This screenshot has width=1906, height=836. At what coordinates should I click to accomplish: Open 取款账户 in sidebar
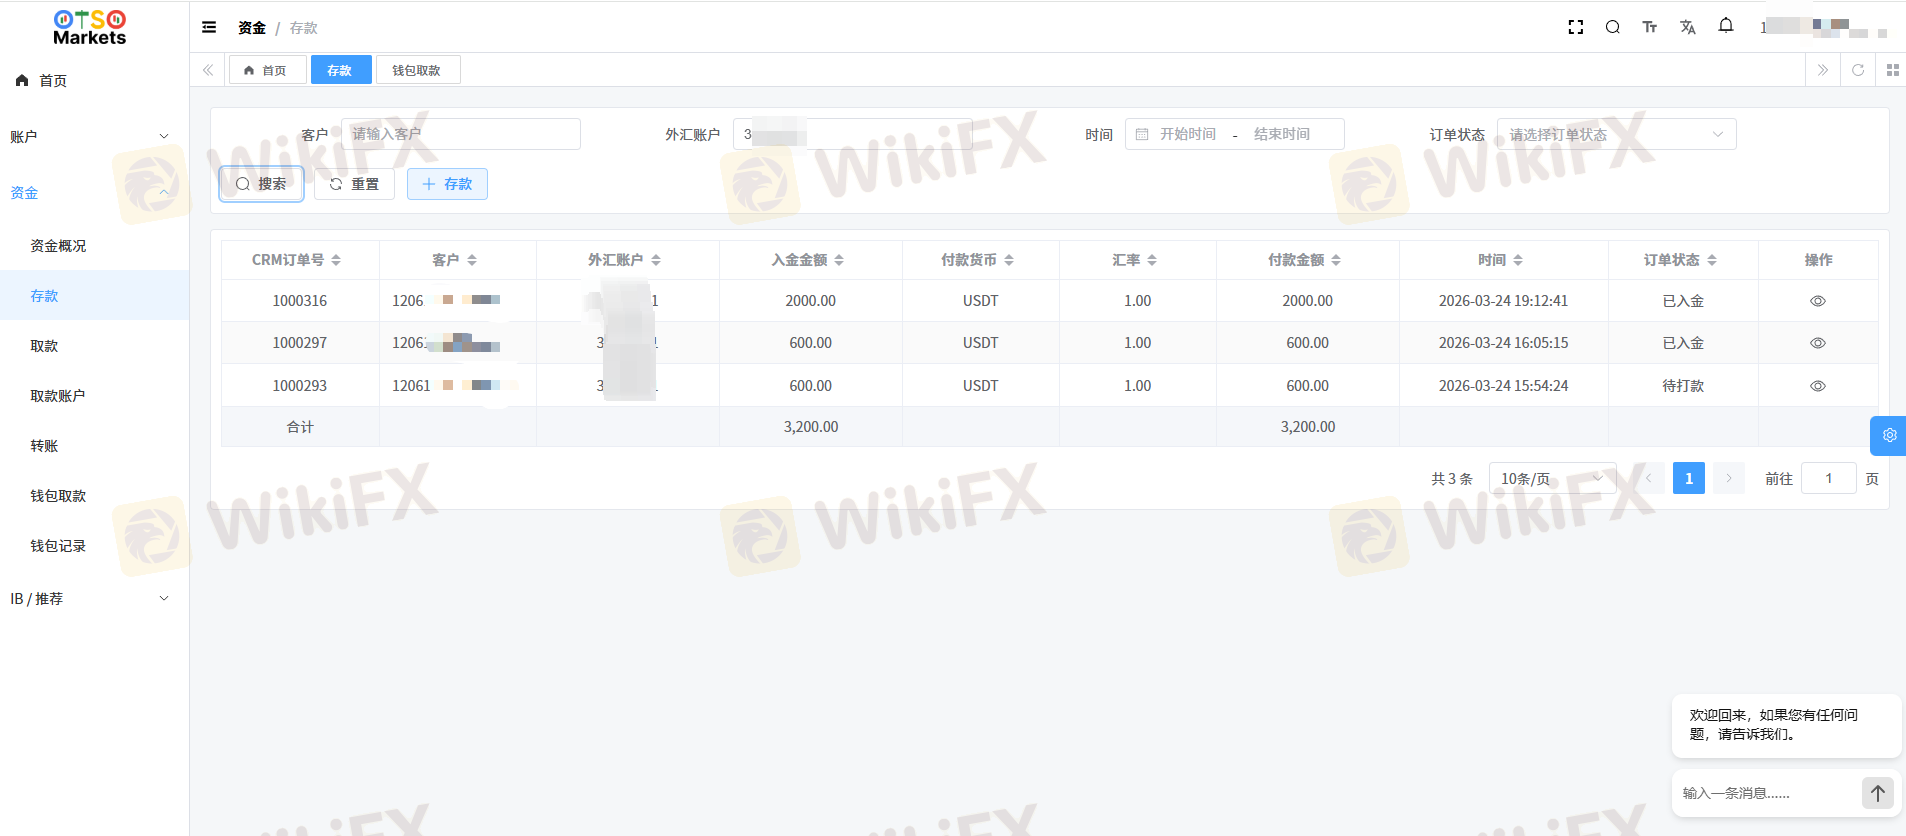[x=94, y=396]
